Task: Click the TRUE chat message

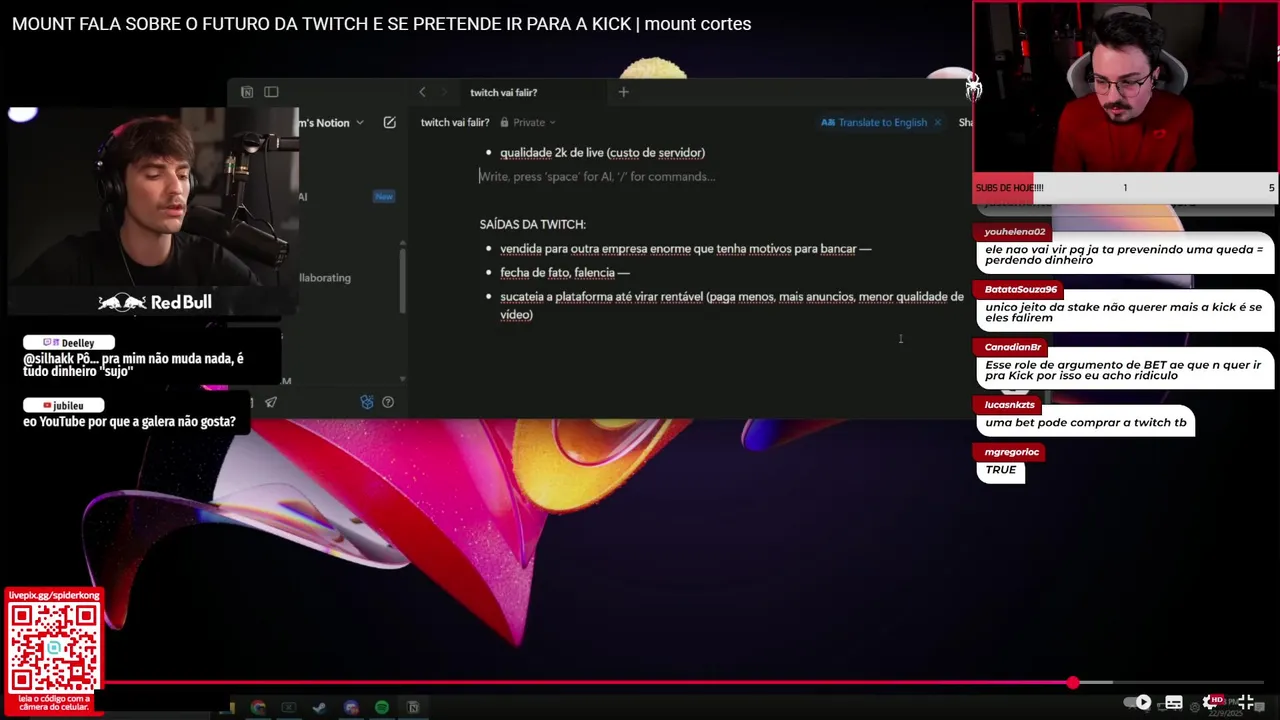Action: click(x=1000, y=470)
